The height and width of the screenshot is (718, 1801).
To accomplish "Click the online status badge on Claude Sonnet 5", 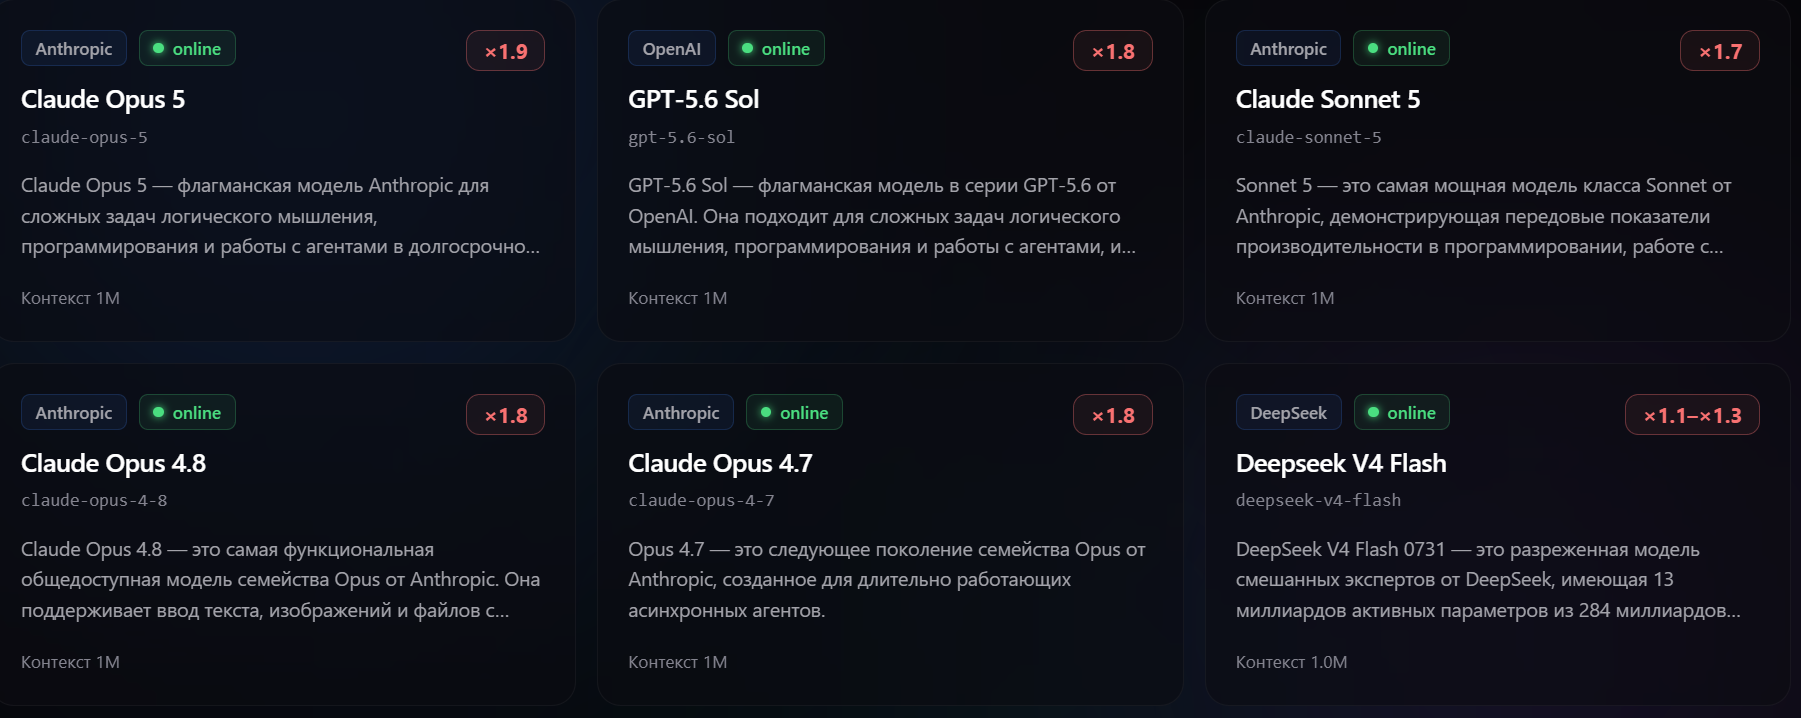I will (x=1401, y=48).
